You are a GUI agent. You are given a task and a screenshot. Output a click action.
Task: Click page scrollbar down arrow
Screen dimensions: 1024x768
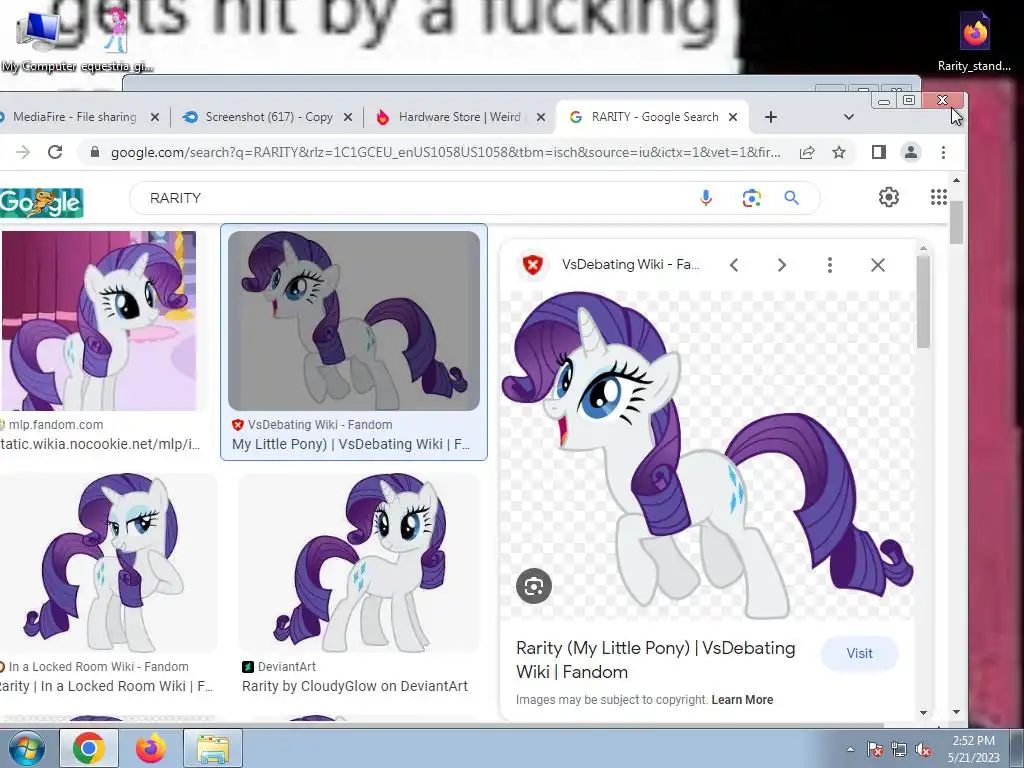point(956,712)
